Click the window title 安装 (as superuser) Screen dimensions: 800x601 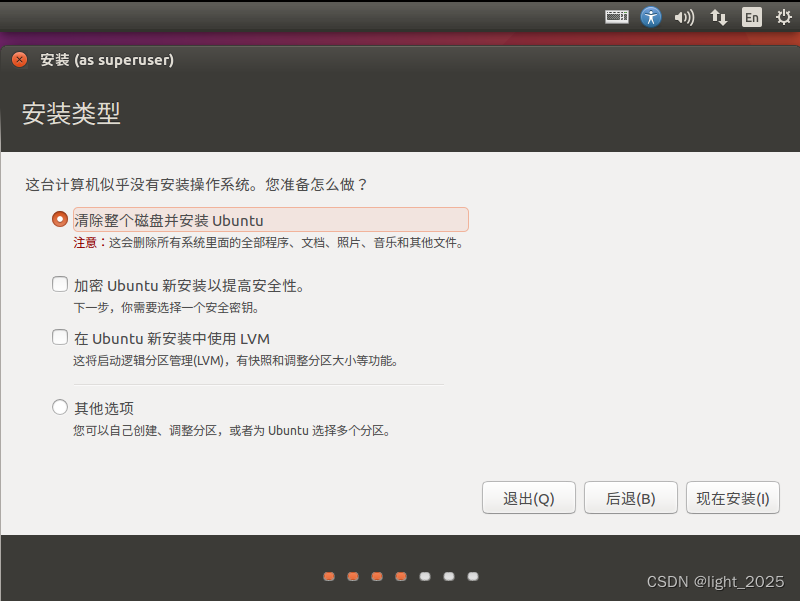coord(107,60)
